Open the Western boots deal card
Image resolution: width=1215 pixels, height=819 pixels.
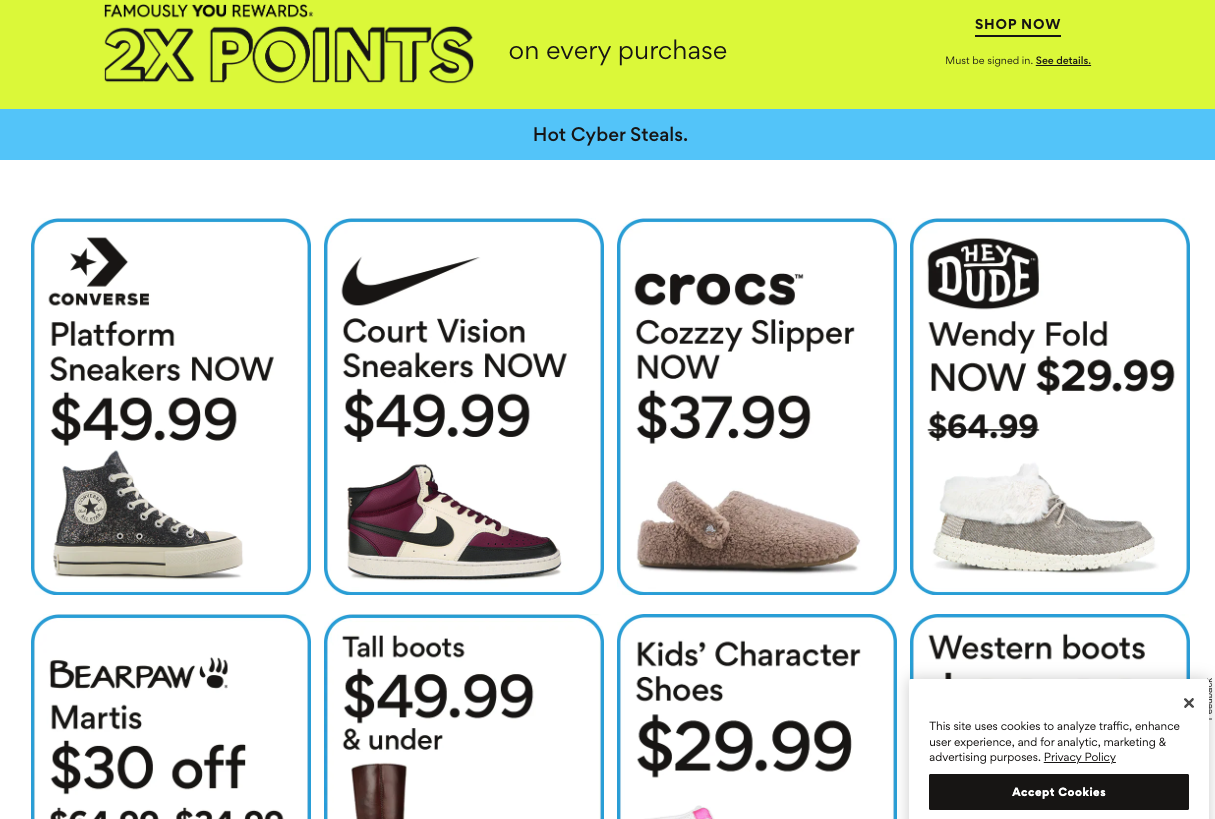tap(1037, 648)
